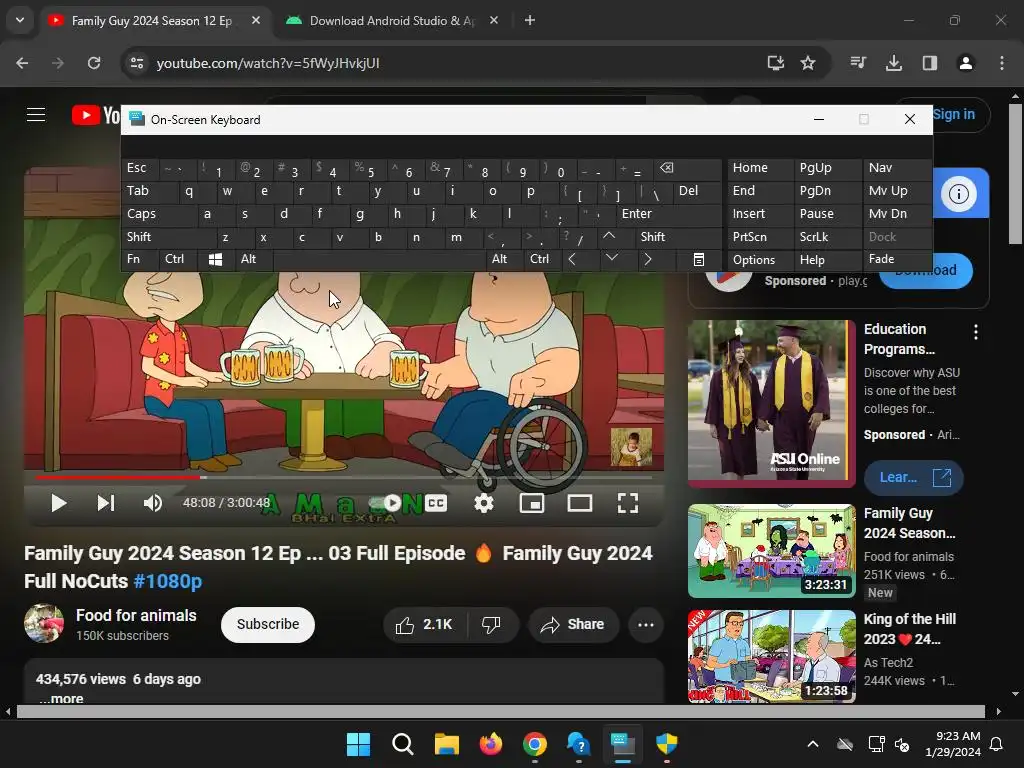
Task: Click the address bar URL field
Action: pyautogui.click(x=451, y=63)
